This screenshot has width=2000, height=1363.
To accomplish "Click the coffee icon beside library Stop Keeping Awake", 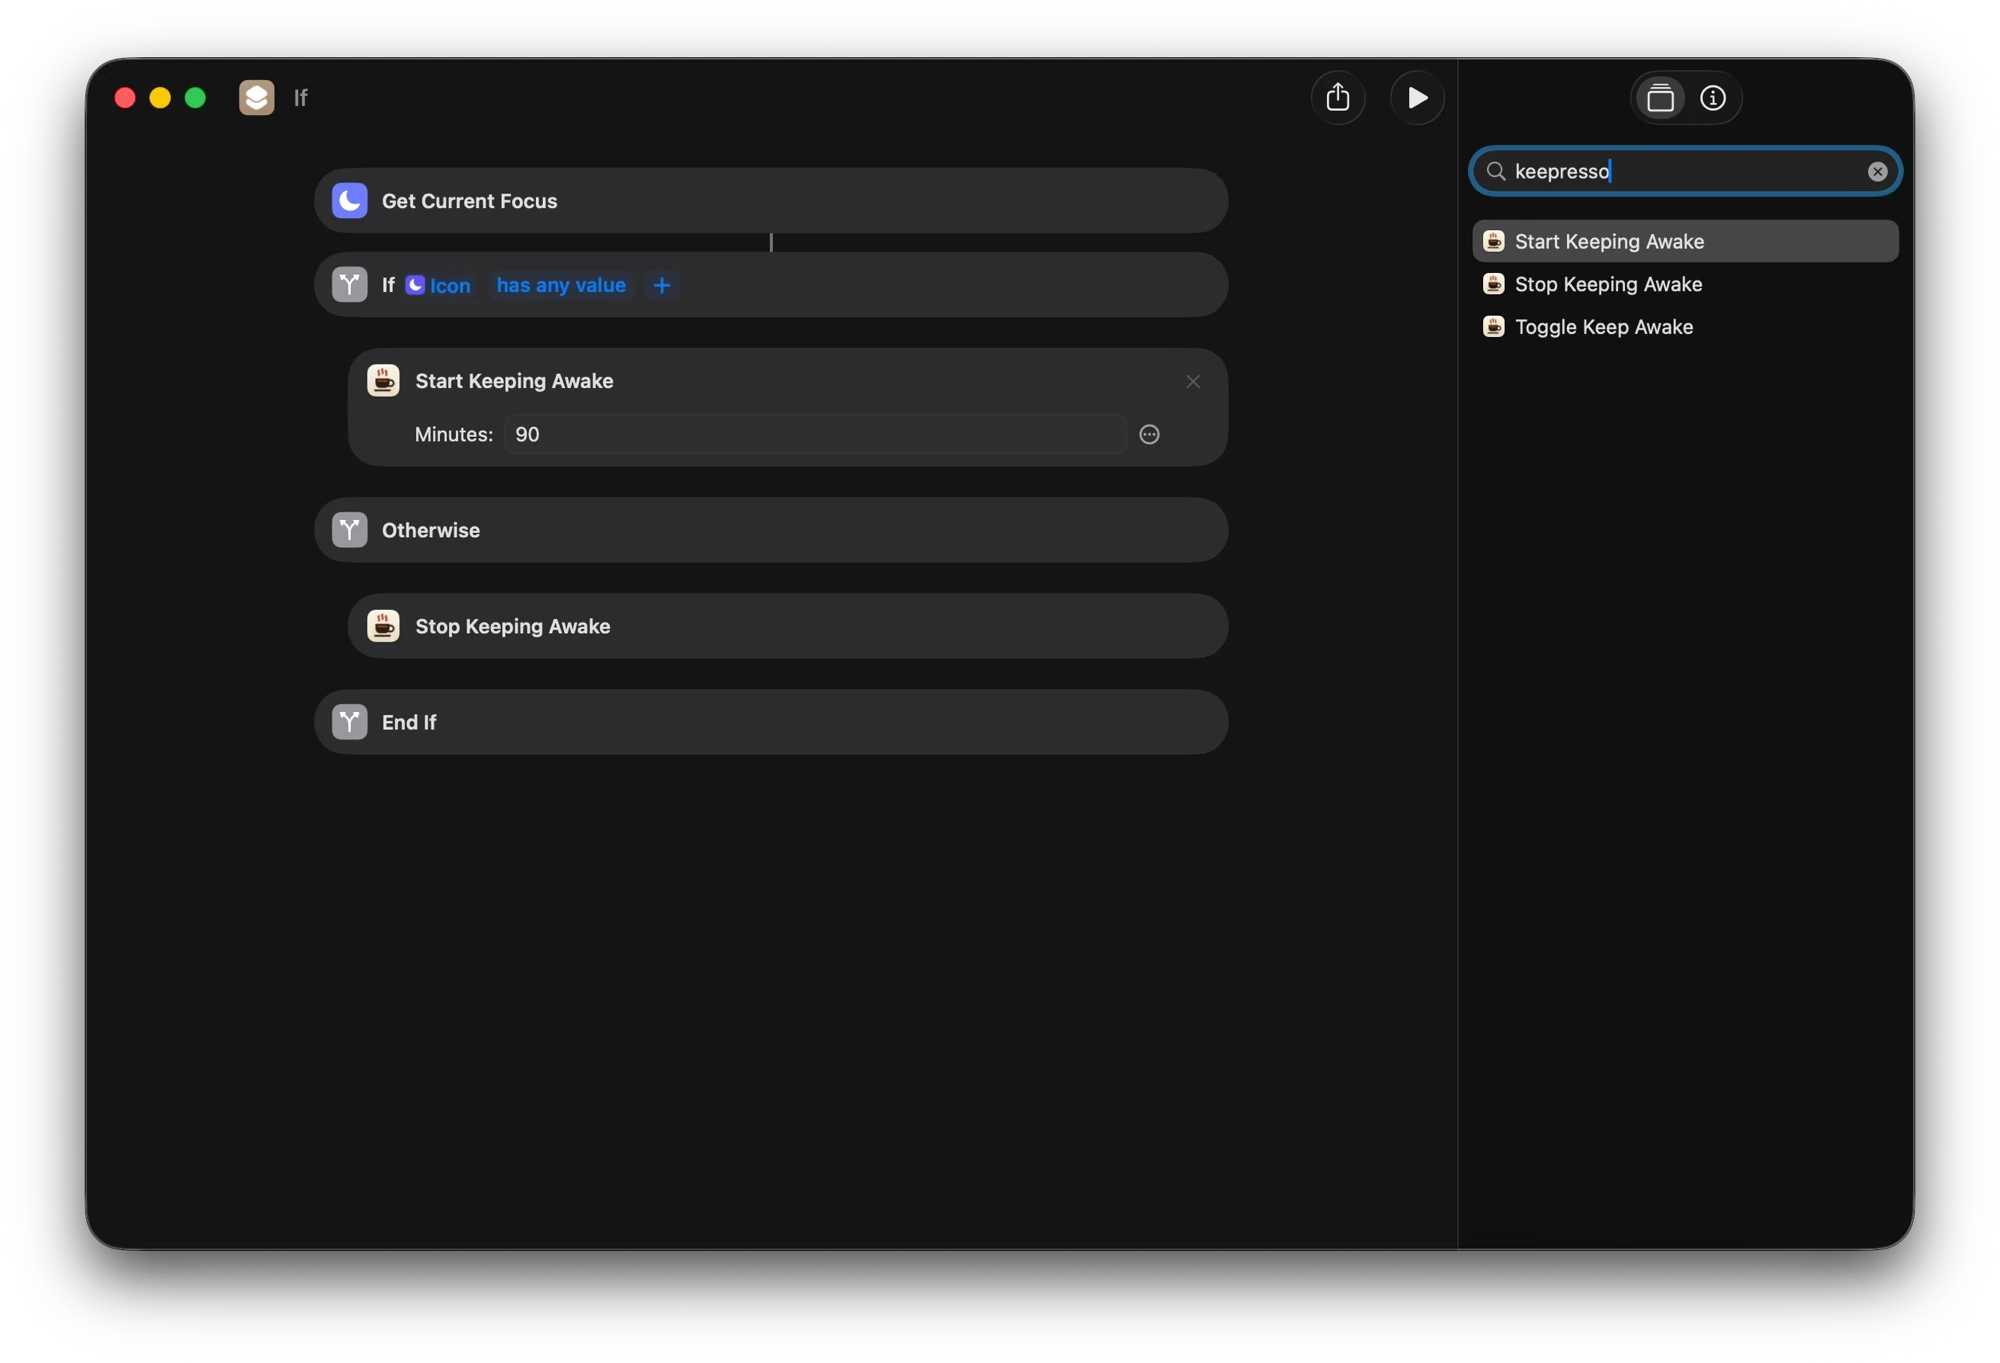I will (x=1493, y=284).
